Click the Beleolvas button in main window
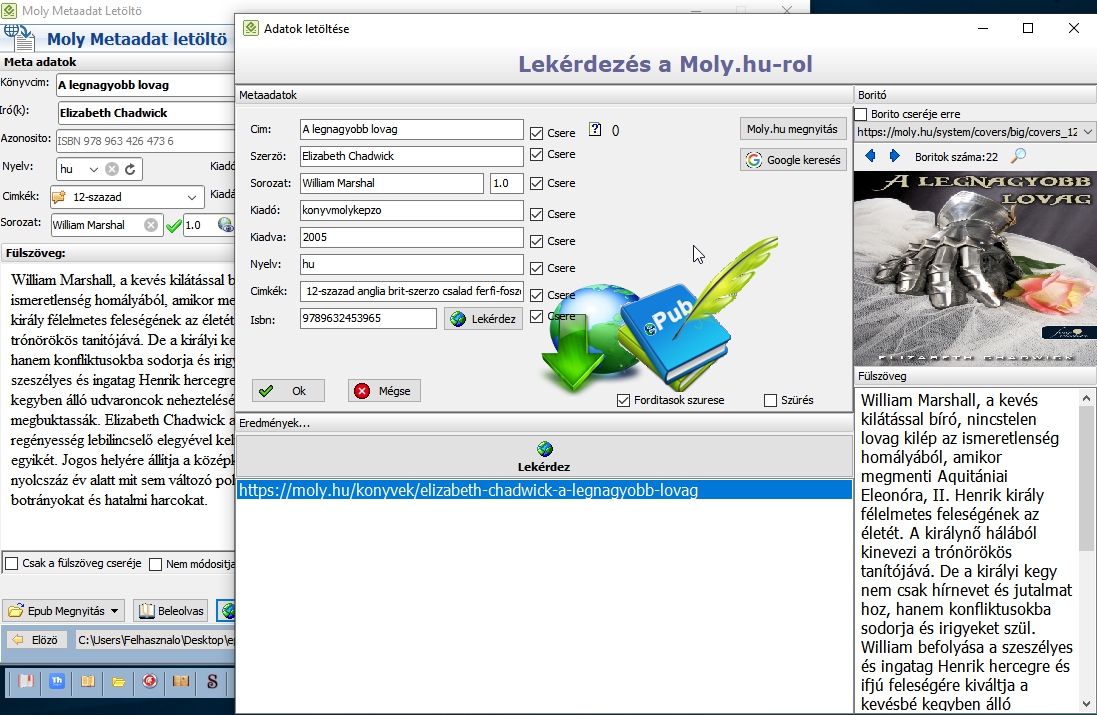1097x715 pixels. click(x=171, y=611)
